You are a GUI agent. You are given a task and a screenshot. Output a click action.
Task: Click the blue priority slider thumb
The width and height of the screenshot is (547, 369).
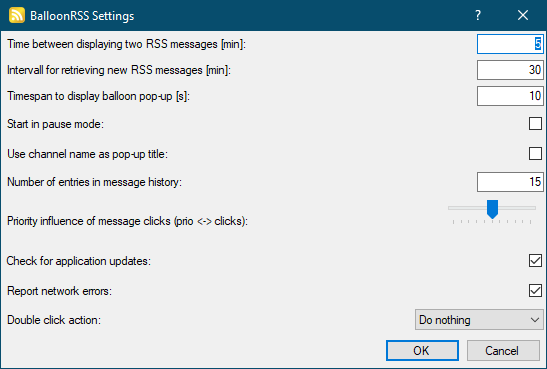point(492,209)
